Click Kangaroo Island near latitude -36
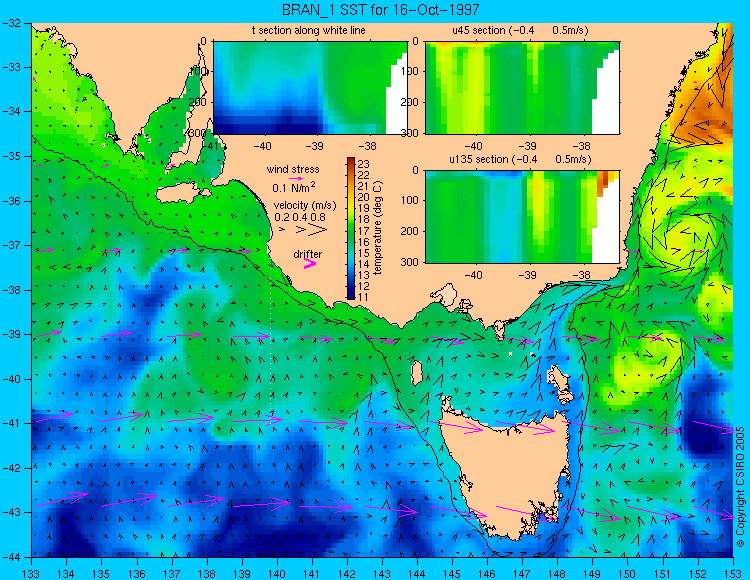750x580 pixels. [x=182, y=194]
